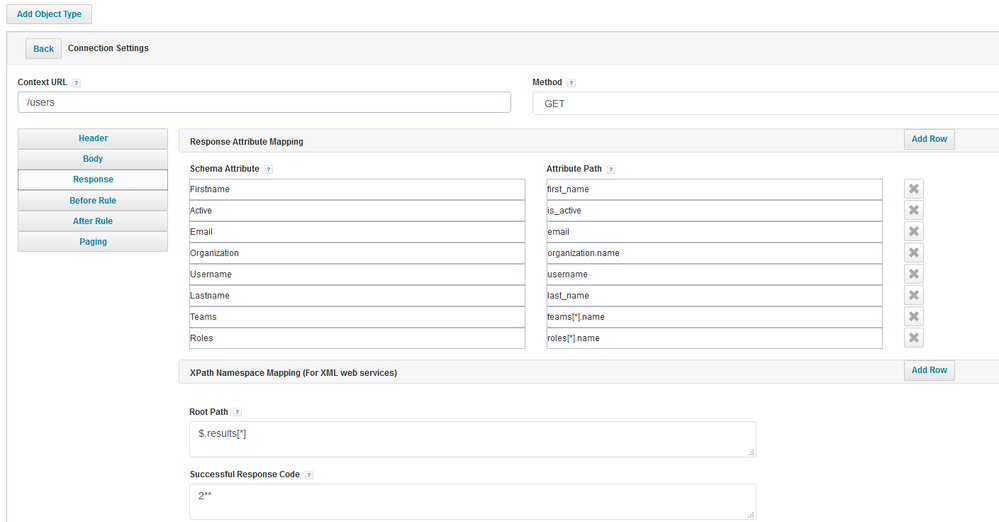The height and width of the screenshot is (522, 999).
Task: Click the Add Object Type button
Action: click(49, 14)
